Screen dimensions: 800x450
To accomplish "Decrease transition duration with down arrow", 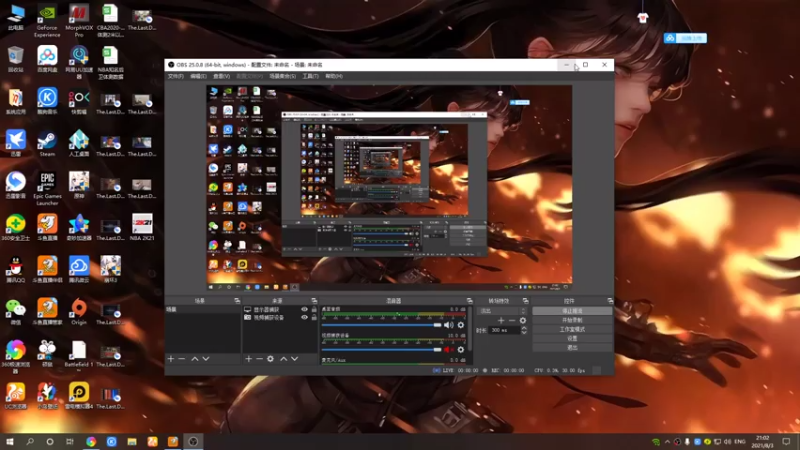I will [524, 333].
